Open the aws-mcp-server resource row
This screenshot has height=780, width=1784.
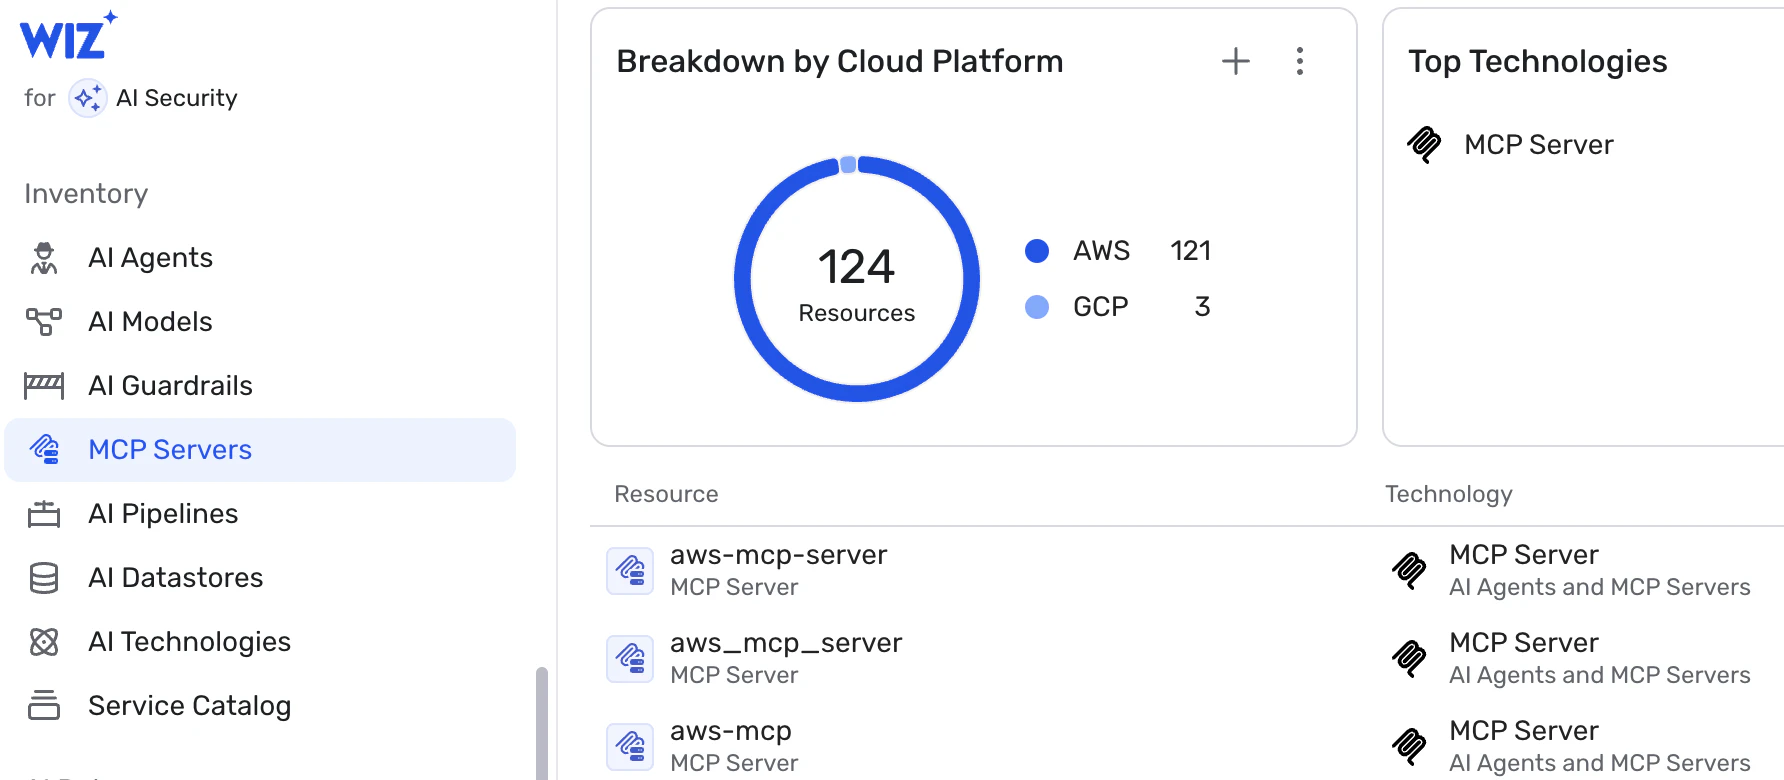[x=778, y=555]
